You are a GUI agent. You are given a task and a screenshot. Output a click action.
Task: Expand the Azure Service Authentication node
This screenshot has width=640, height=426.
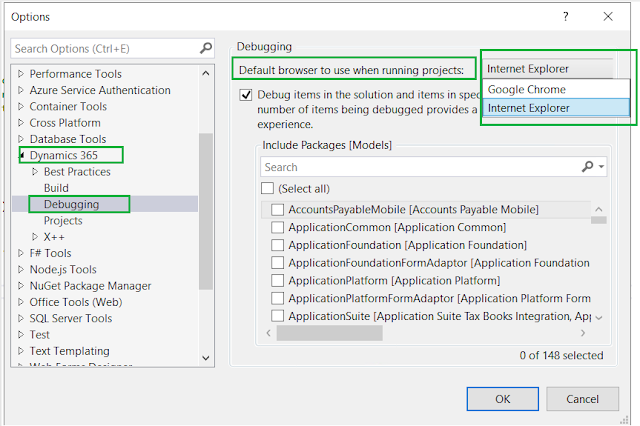(21, 90)
